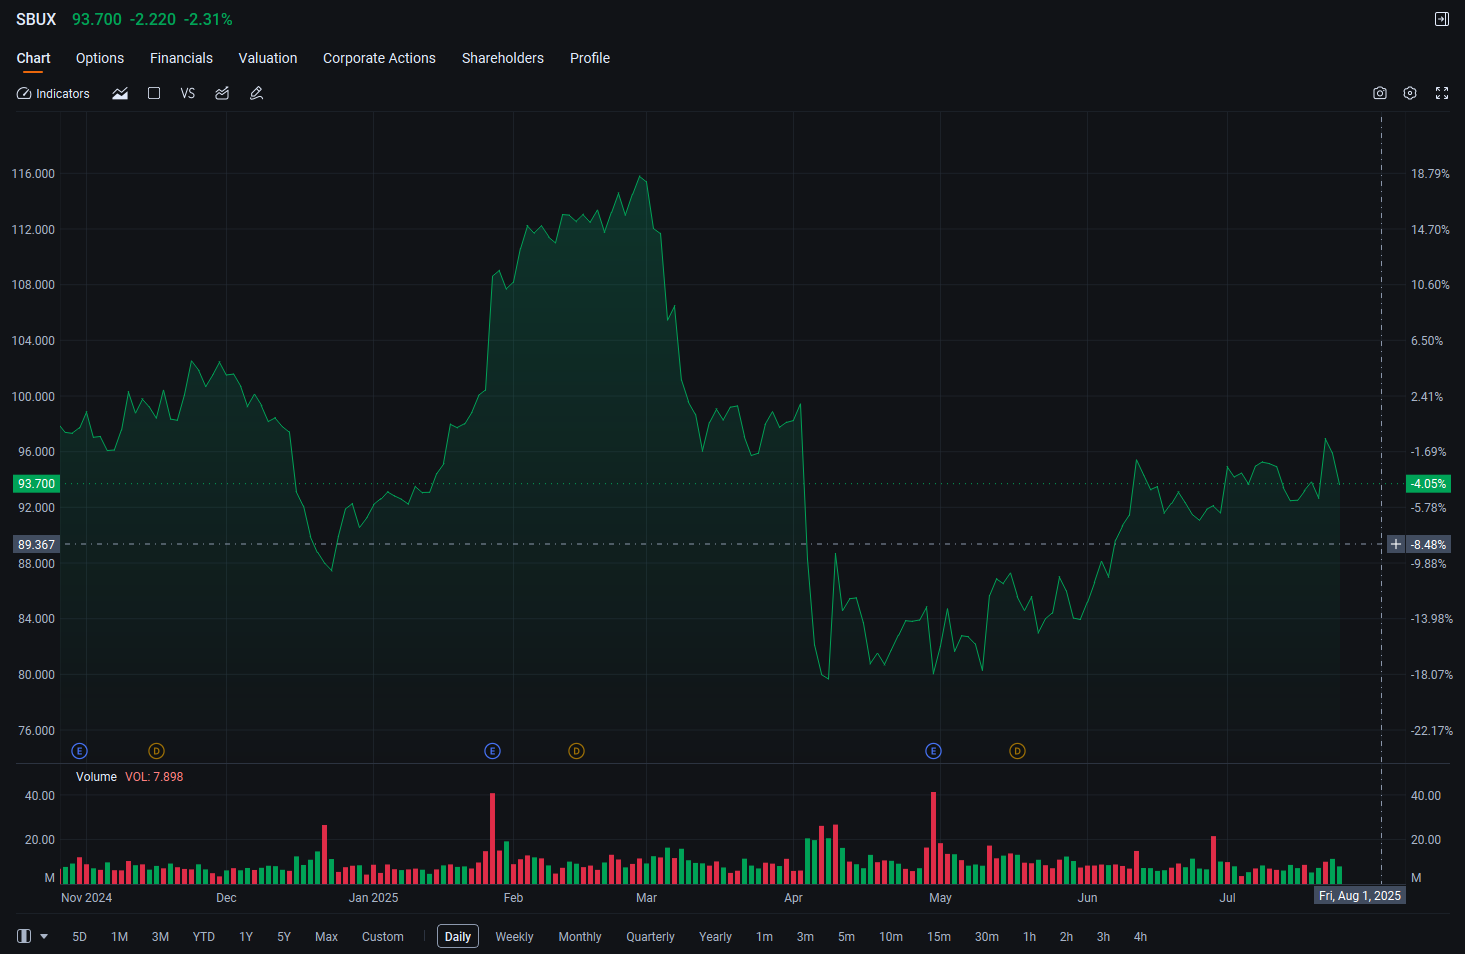1465x954 pixels.
Task: Click the square icon beside the VS button
Action: pos(154,93)
